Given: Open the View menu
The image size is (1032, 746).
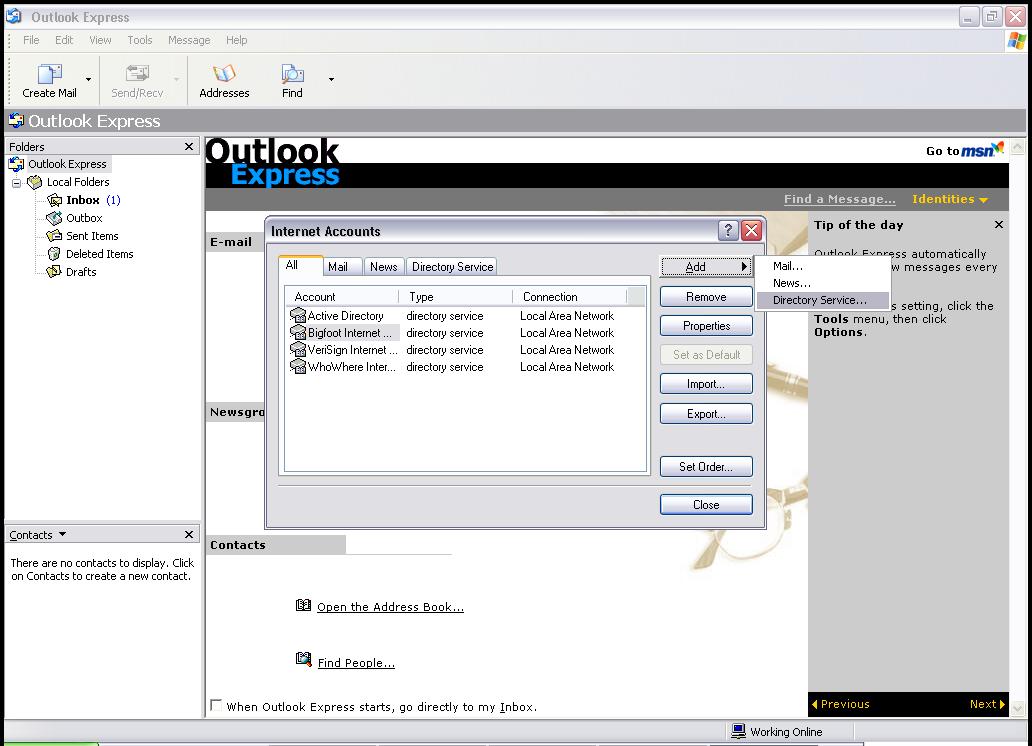Looking at the screenshot, I should pos(100,40).
